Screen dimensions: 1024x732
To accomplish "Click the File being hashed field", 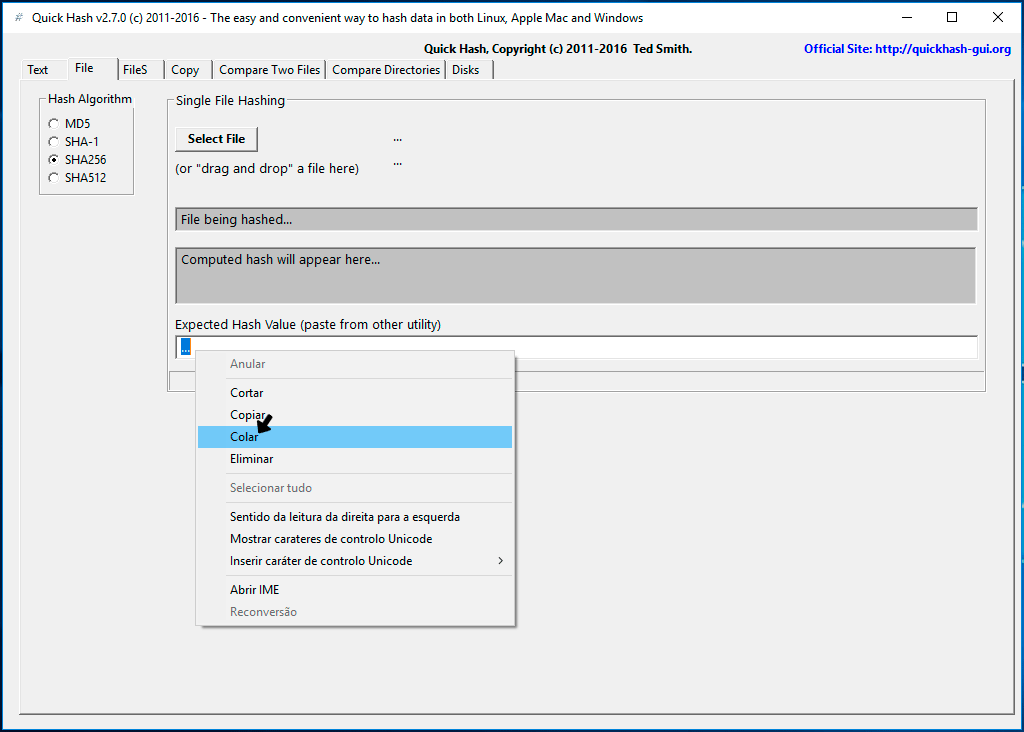I will pos(577,219).
